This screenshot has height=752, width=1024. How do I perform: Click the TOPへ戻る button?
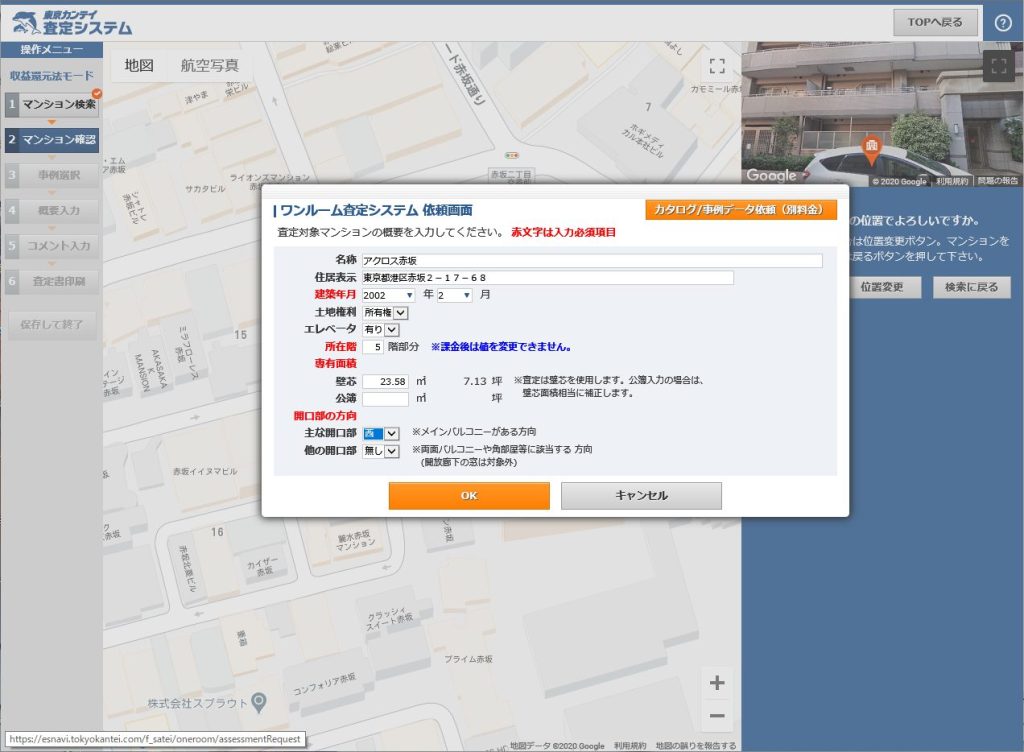click(935, 22)
